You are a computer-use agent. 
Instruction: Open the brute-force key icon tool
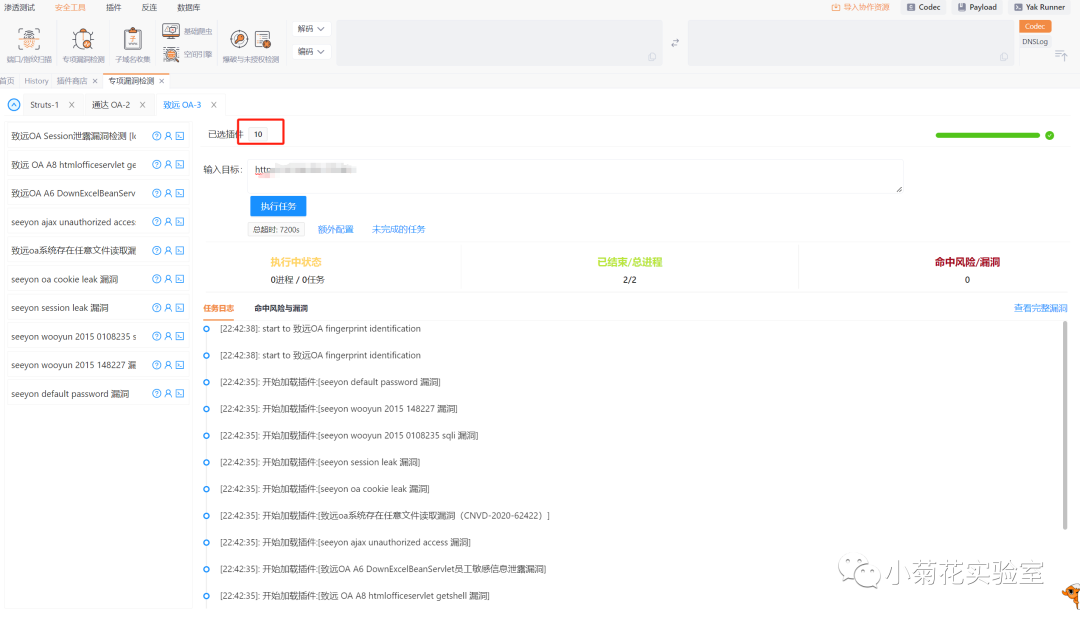pyautogui.click(x=239, y=39)
